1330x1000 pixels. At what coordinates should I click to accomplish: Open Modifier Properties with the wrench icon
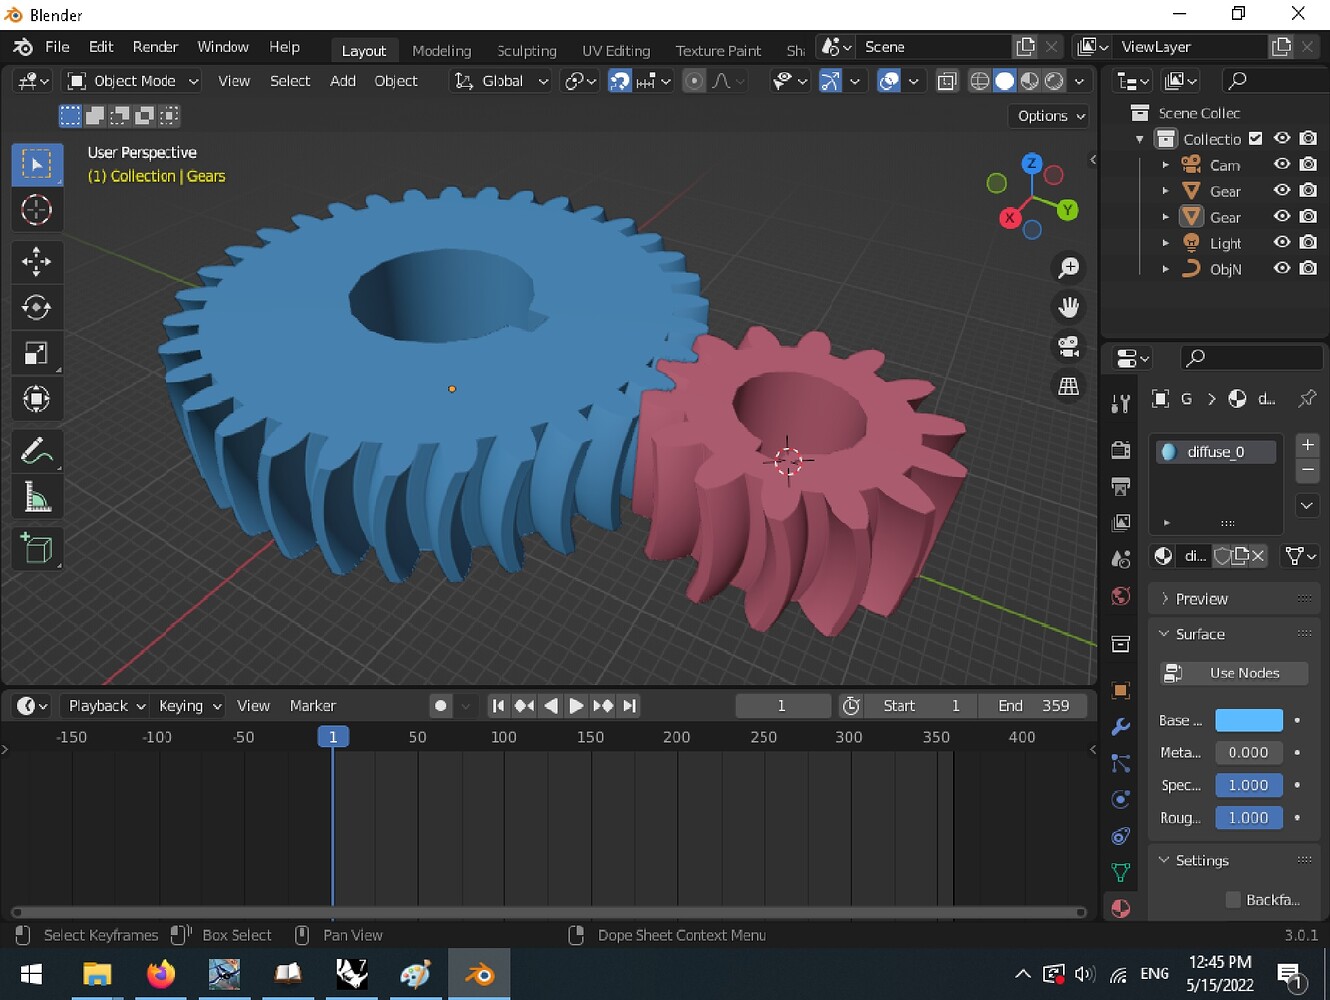click(x=1120, y=727)
